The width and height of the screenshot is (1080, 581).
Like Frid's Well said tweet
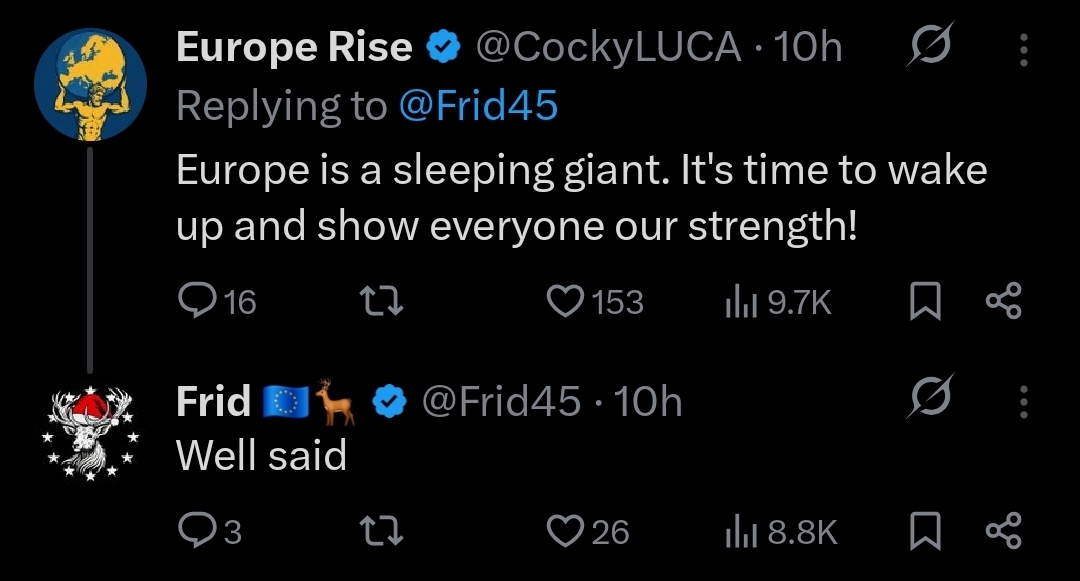pos(588,531)
